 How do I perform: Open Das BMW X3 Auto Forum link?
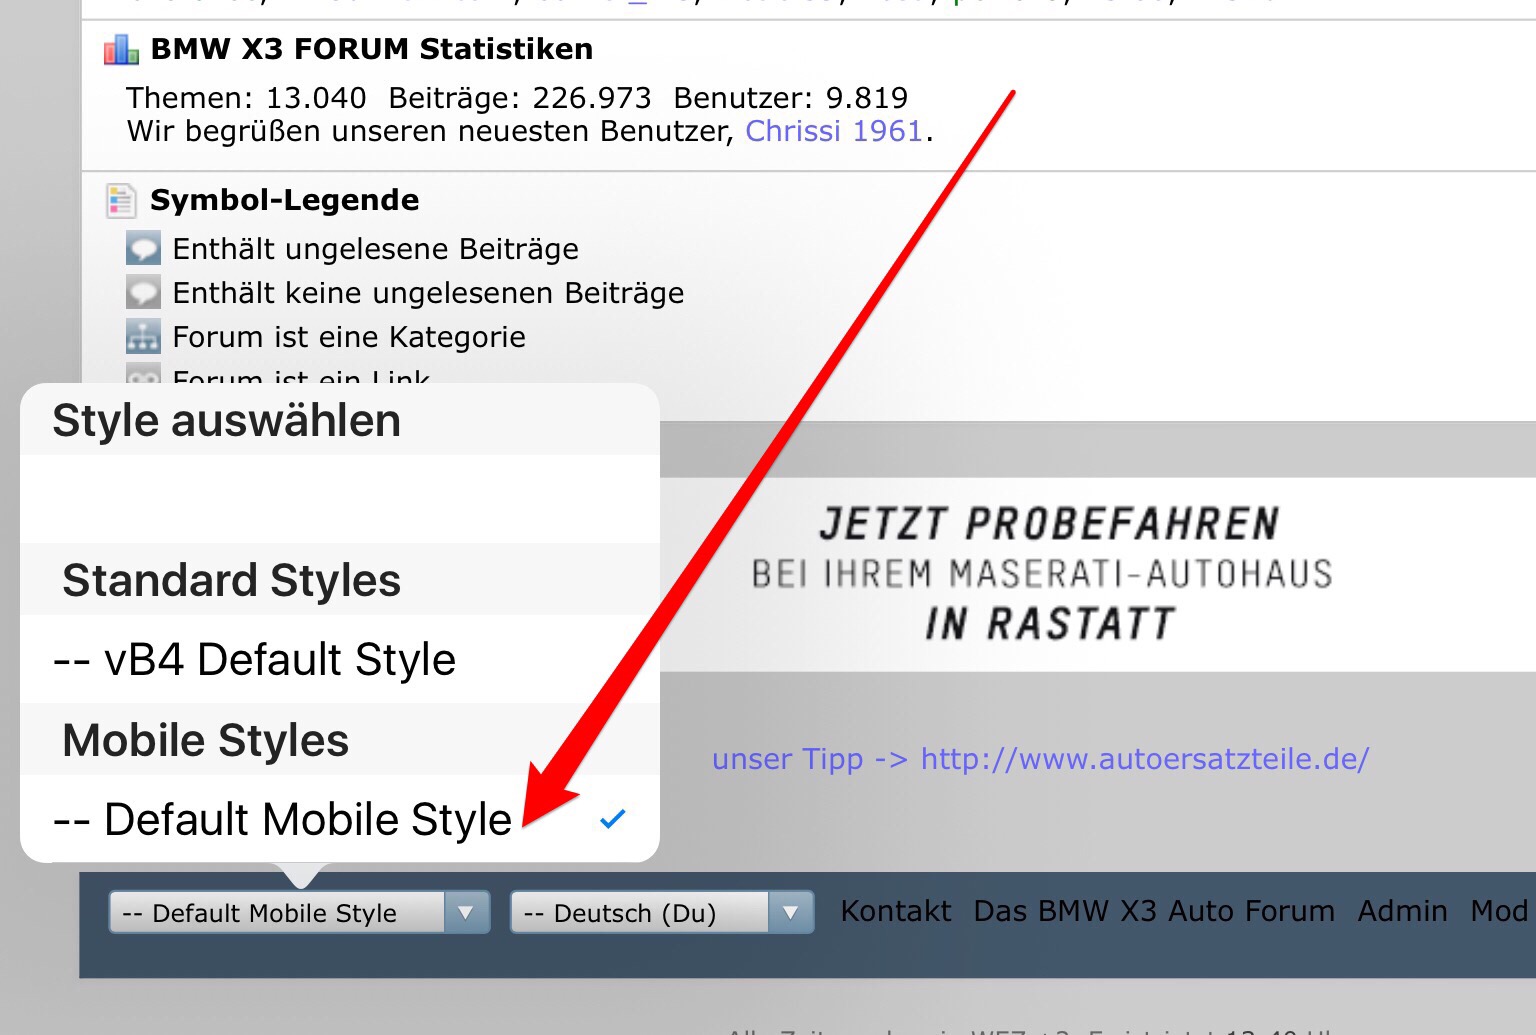pos(1154,911)
